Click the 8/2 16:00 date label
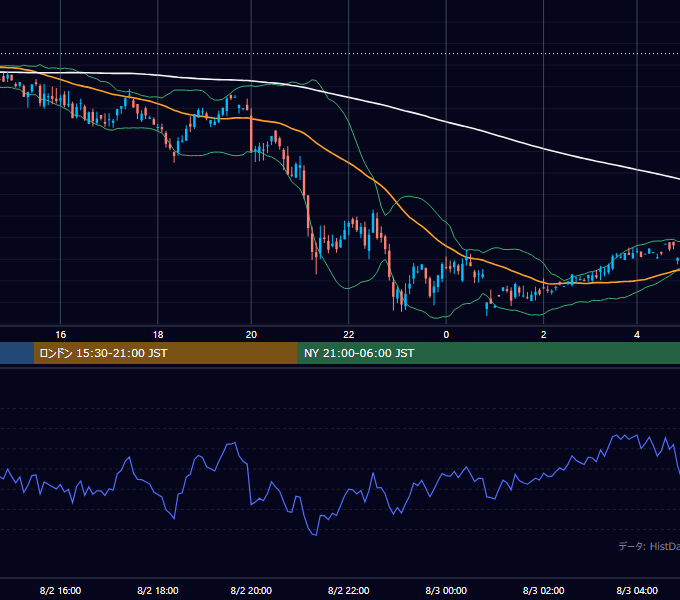Viewport: 680px width, 600px height. [x=60, y=590]
